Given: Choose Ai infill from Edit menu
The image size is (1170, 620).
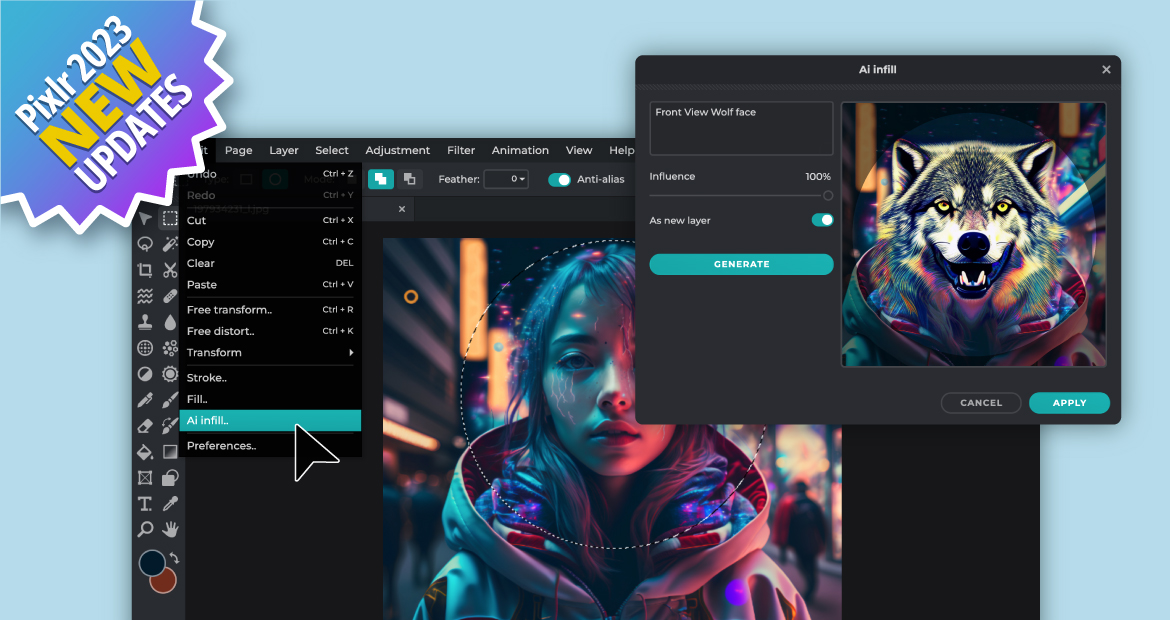Looking at the screenshot, I should coord(270,421).
